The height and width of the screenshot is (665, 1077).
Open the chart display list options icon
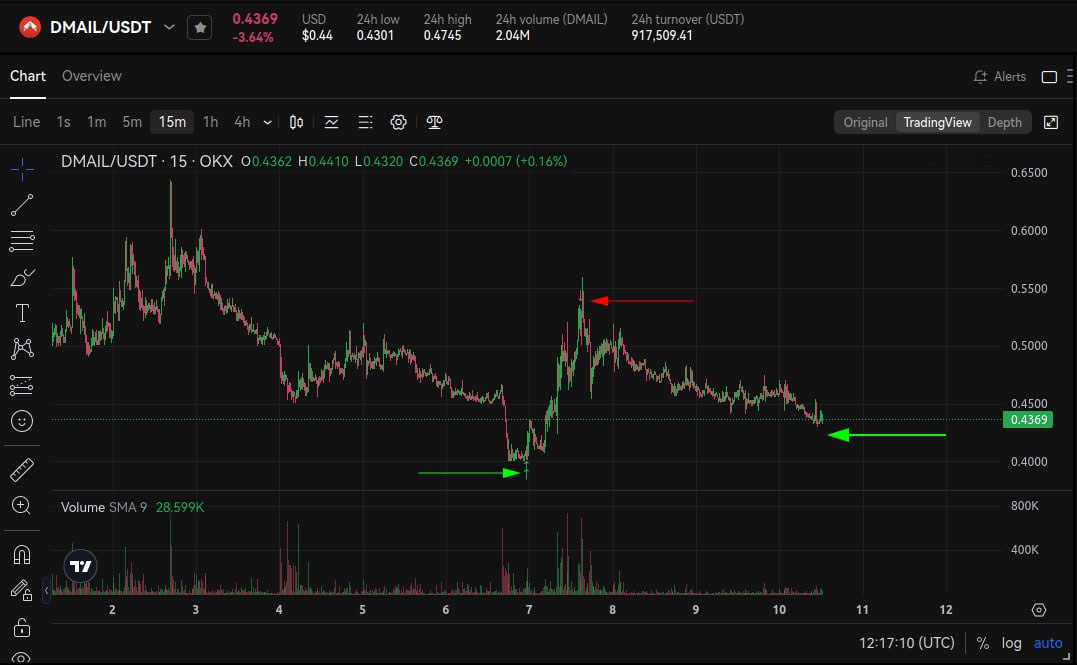(365, 122)
